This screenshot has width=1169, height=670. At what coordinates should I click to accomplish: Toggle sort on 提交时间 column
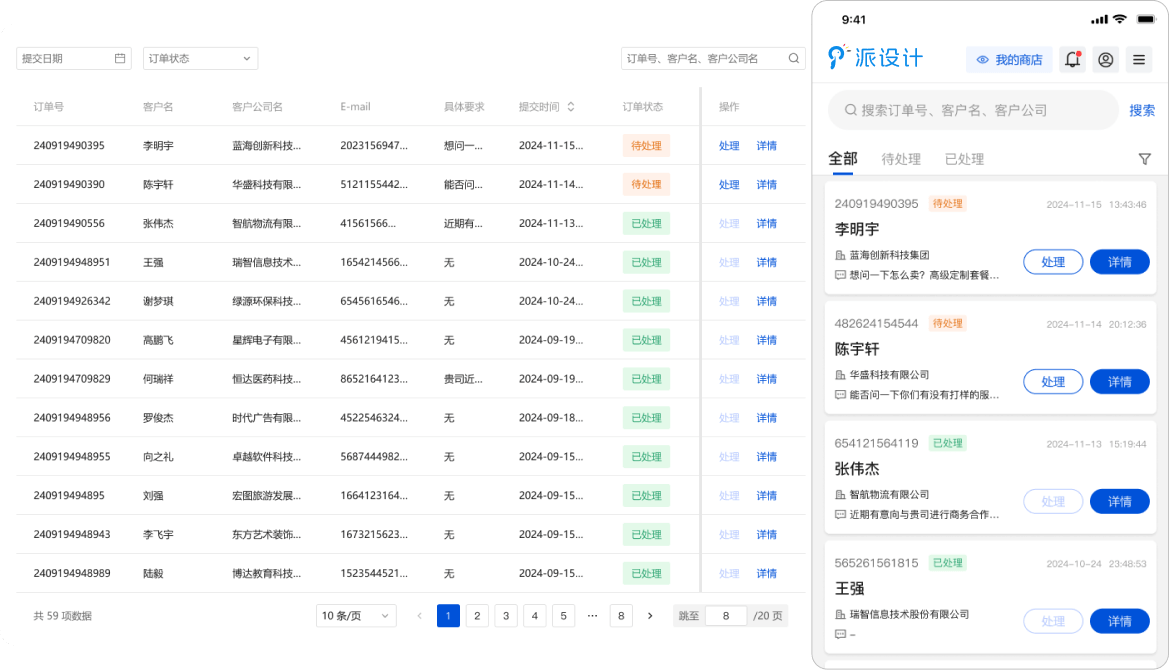[x=571, y=107]
